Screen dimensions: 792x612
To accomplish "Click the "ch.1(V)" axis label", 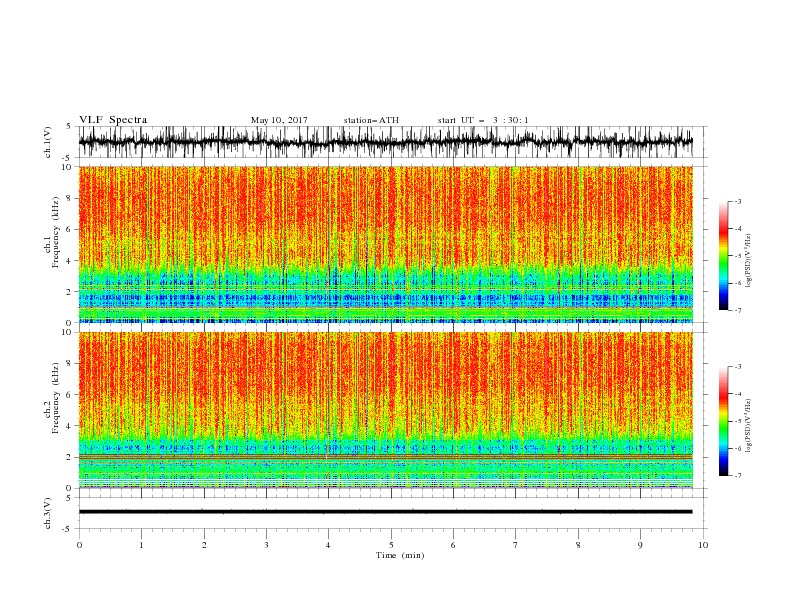I will [x=48, y=142].
